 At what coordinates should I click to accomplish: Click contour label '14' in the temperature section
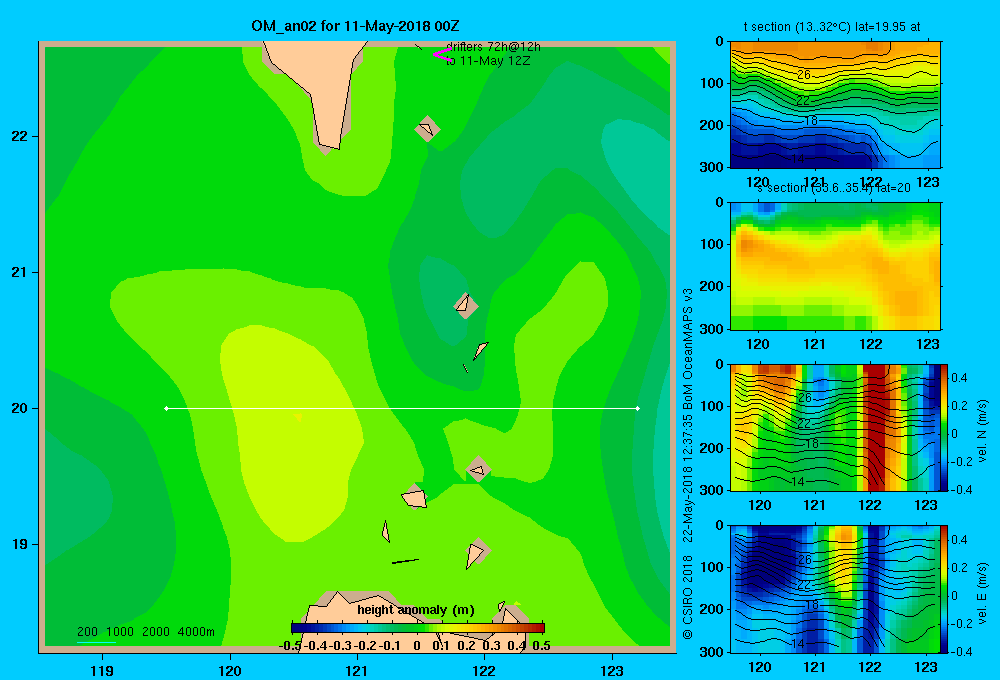tap(798, 159)
